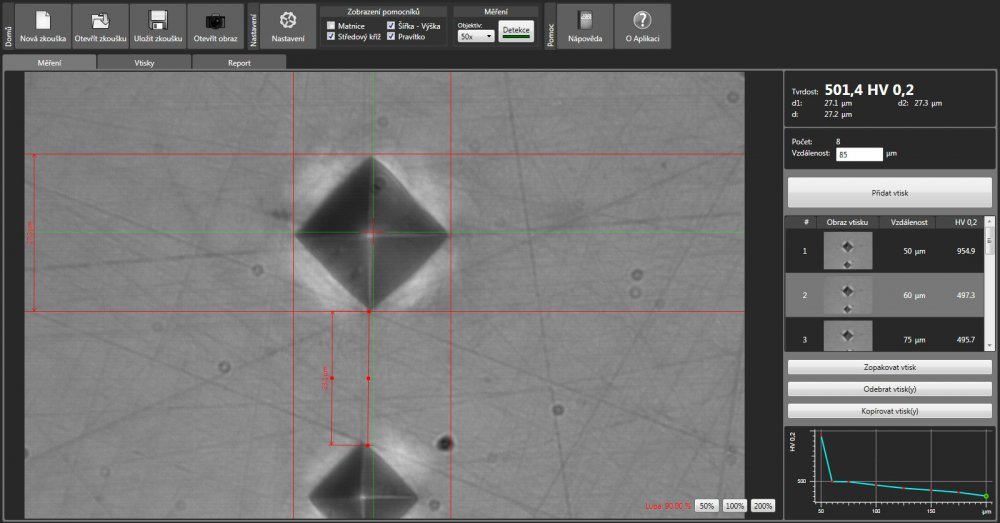Uncheck the Pravítko ruler checkbox
1000x523 pixels.
tap(391, 36)
